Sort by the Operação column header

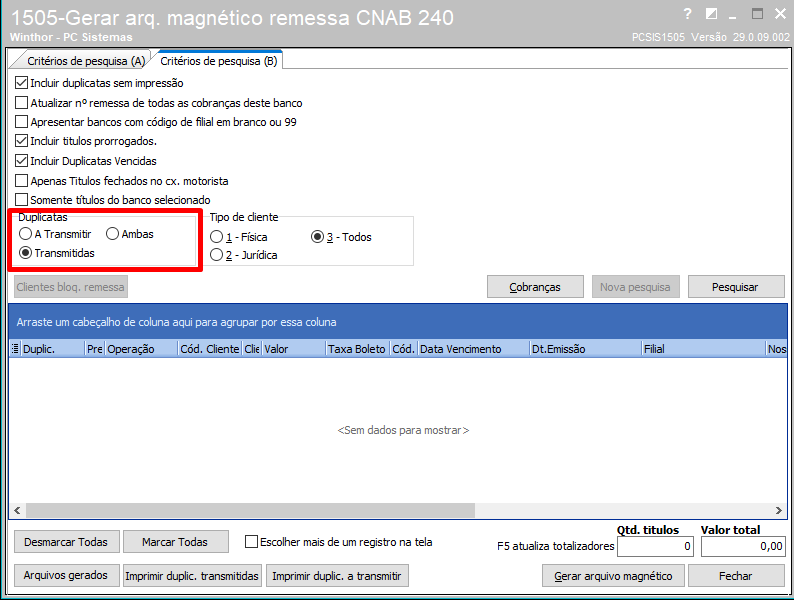(141, 349)
